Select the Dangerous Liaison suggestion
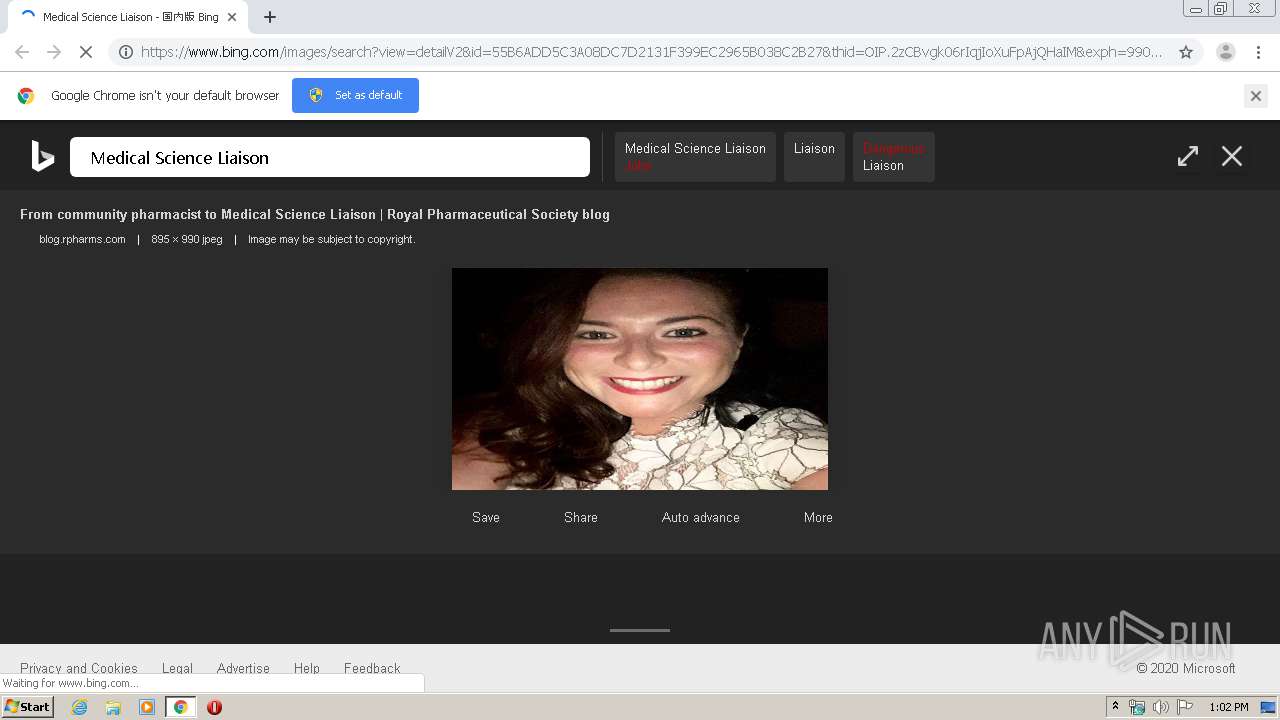 (x=894, y=157)
